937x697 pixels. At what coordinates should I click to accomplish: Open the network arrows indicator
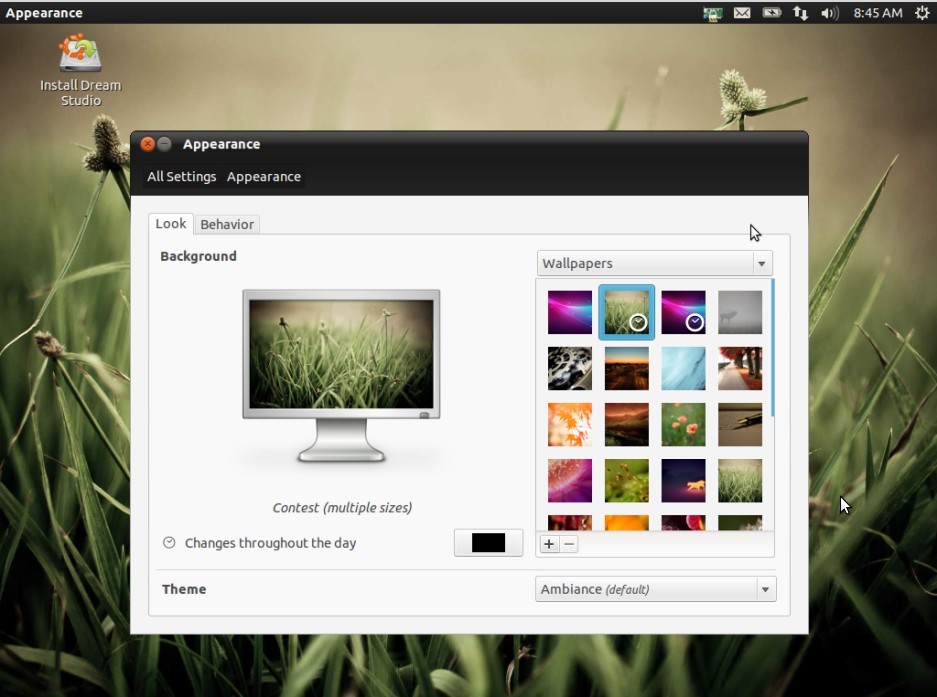click(x=800, y=13)
